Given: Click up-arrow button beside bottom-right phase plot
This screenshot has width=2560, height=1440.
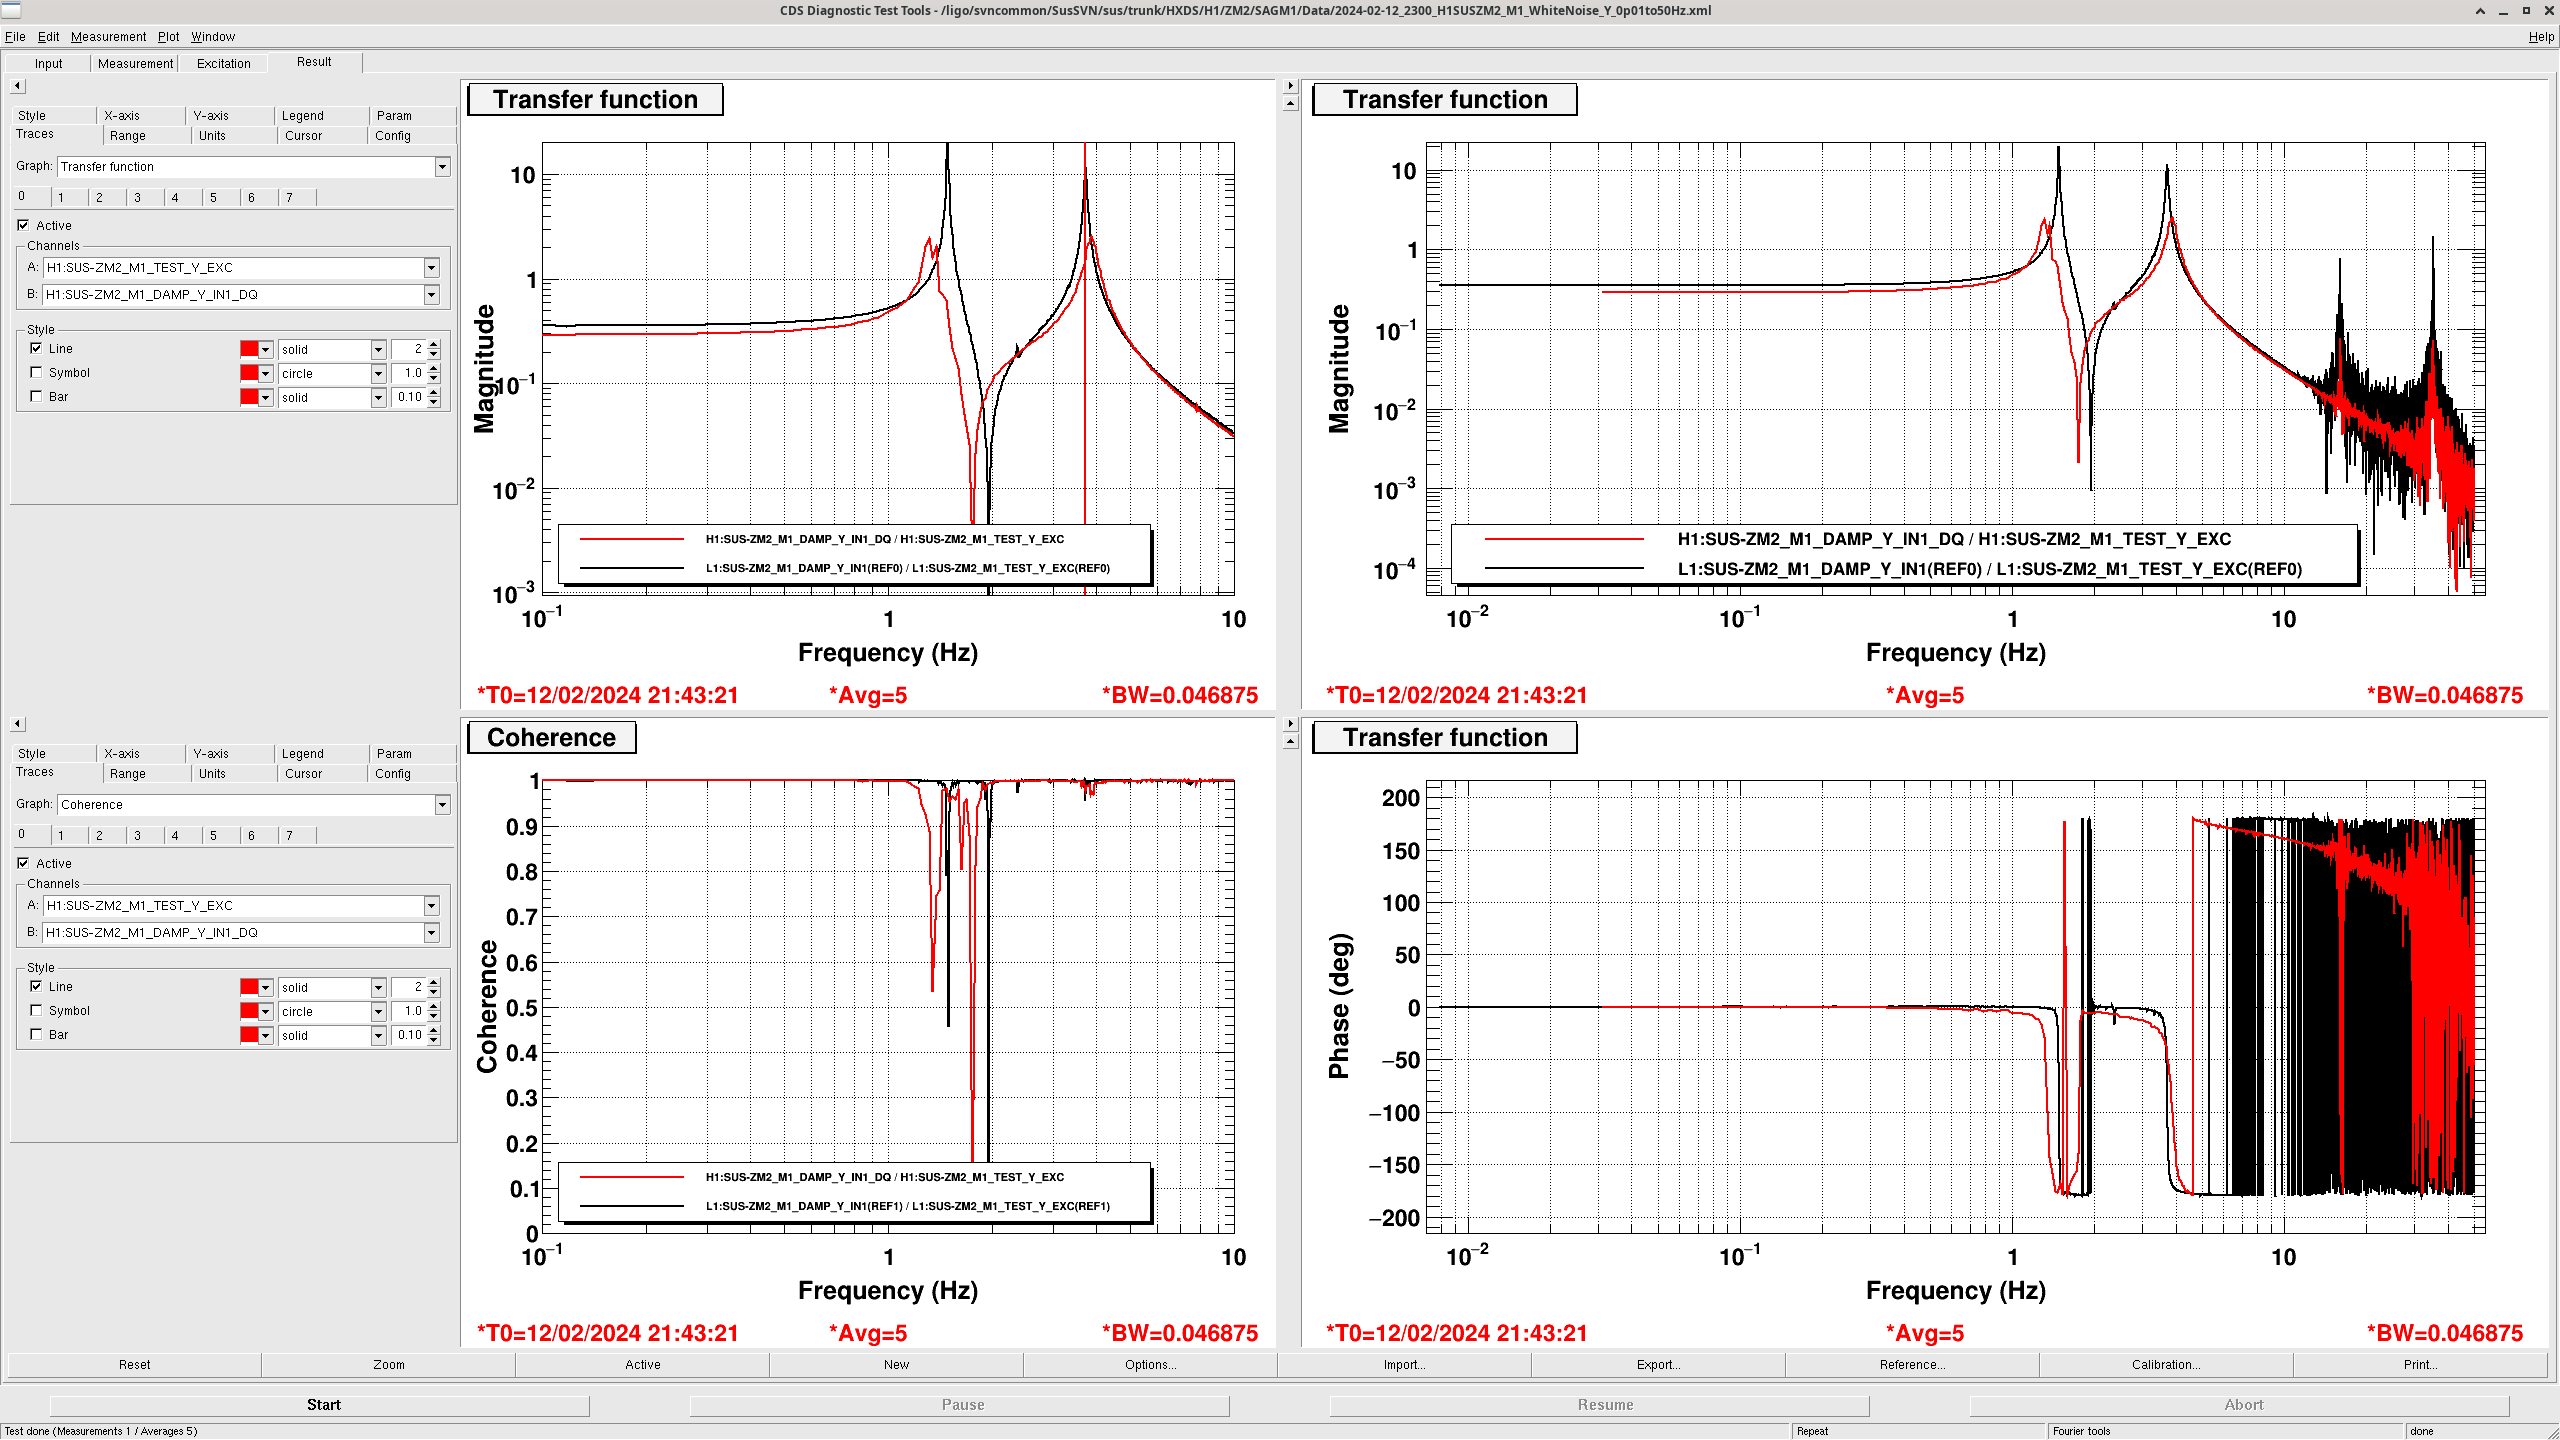Looking at the screenshot, I should tap(1290, 741).
